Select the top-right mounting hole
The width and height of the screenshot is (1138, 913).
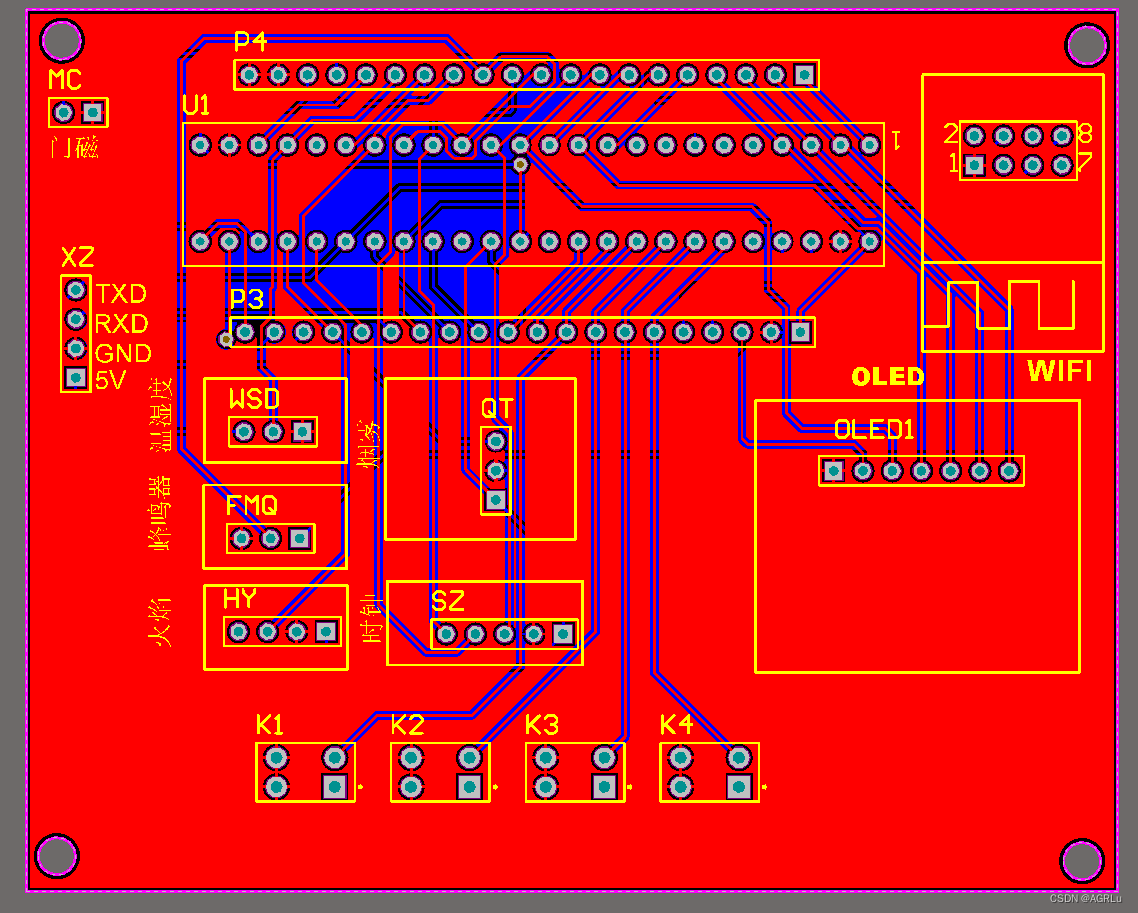click(x=1086, y=44)
